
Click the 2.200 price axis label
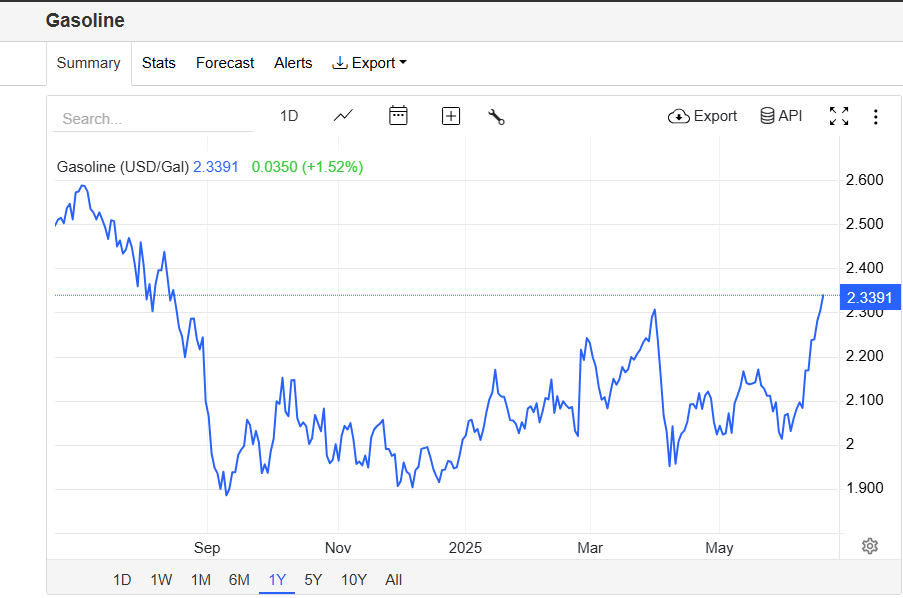pos(864,356)
